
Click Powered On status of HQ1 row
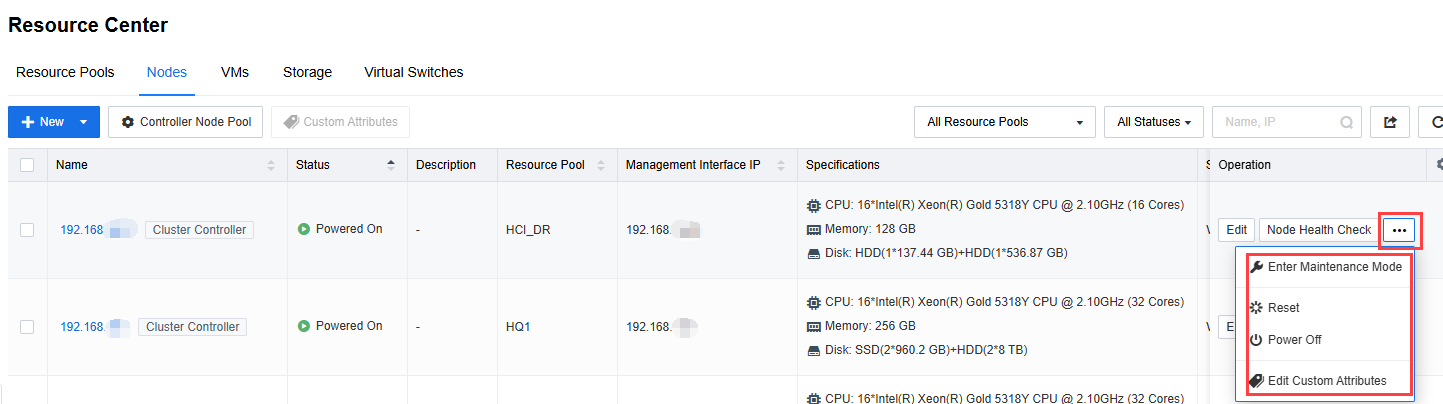pyautogui.click(x=340, y=326)
